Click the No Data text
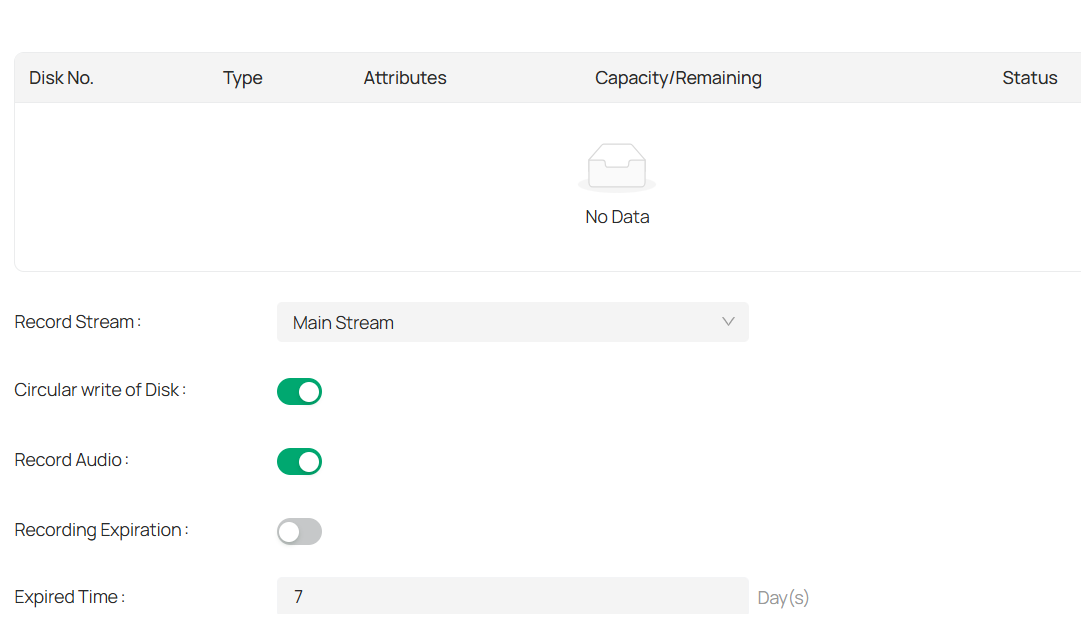The height and width of the screenshot is (627, 1081). click(617, 216)
